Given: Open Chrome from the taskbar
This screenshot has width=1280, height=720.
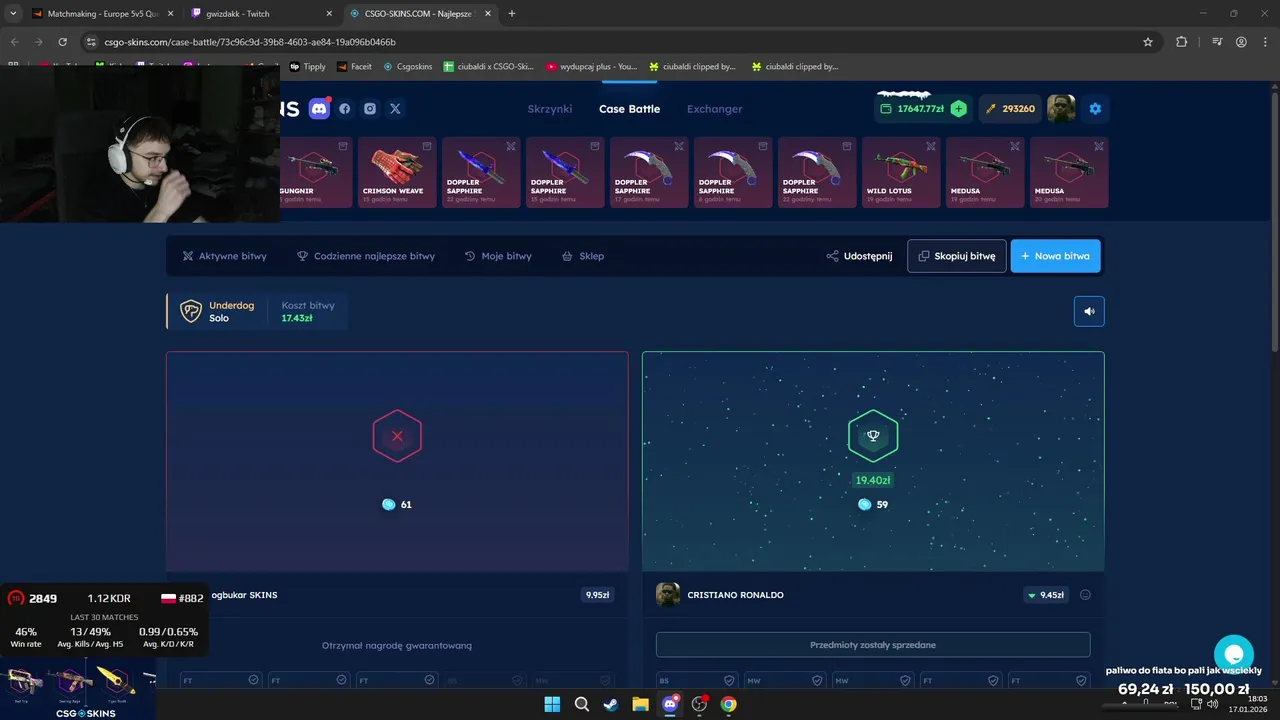Looking at the screenshot, I should click(729, 704).
